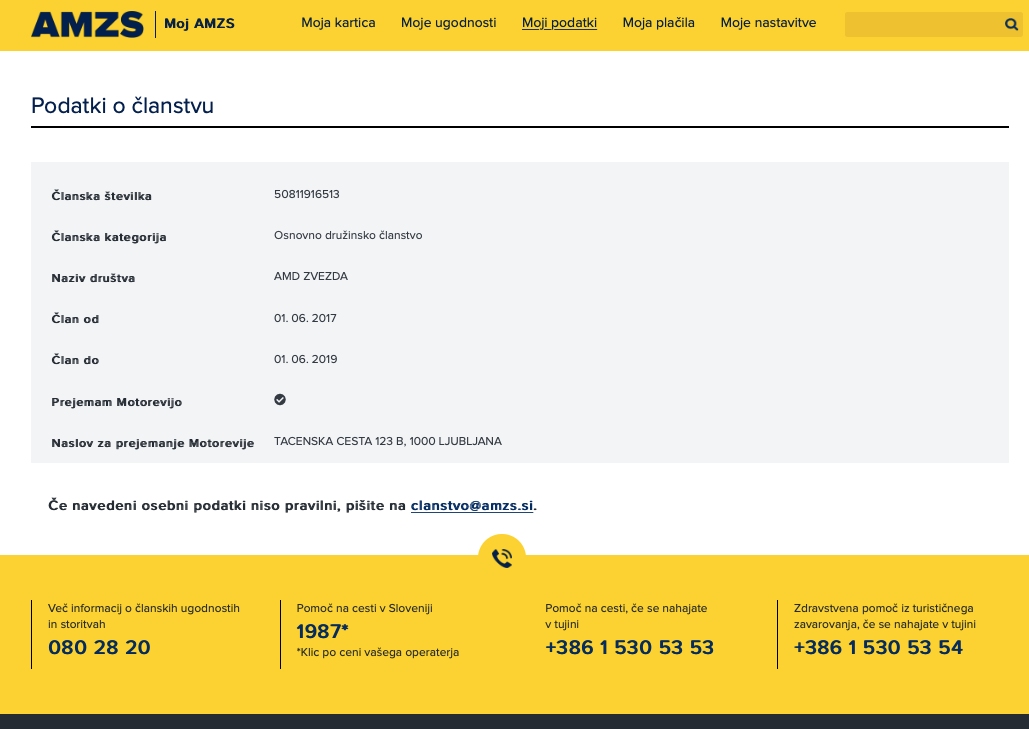
Task: Click the Motorevija address TACENSKA CESTA 123 B
Action: click(x=387, y=441)
